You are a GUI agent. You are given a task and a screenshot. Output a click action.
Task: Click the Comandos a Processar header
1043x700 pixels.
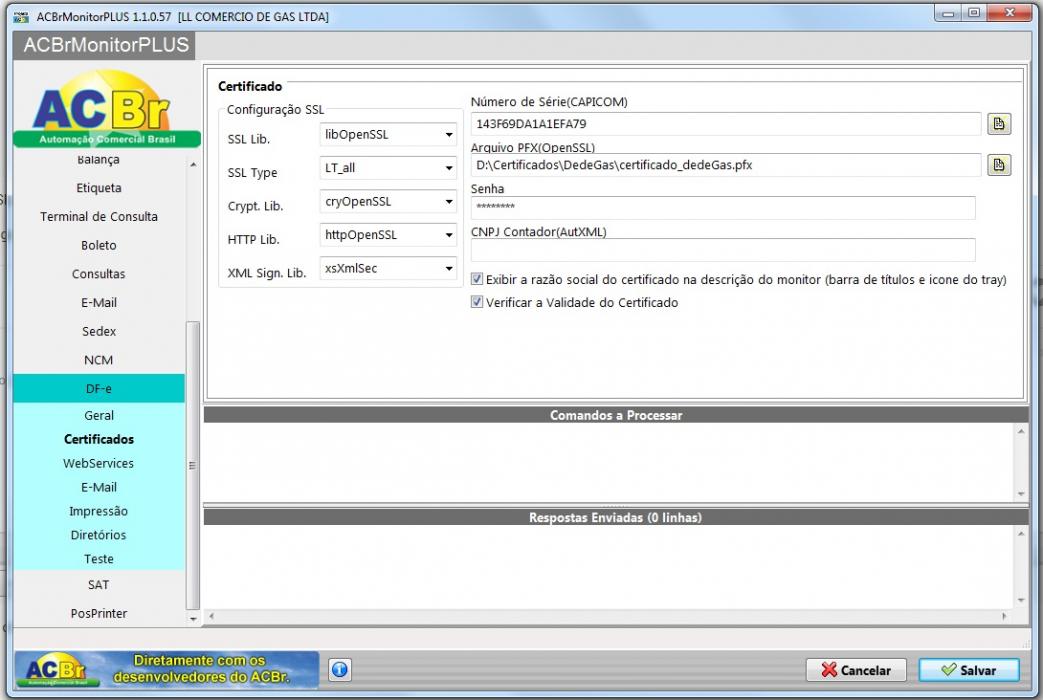pos(616,415)
